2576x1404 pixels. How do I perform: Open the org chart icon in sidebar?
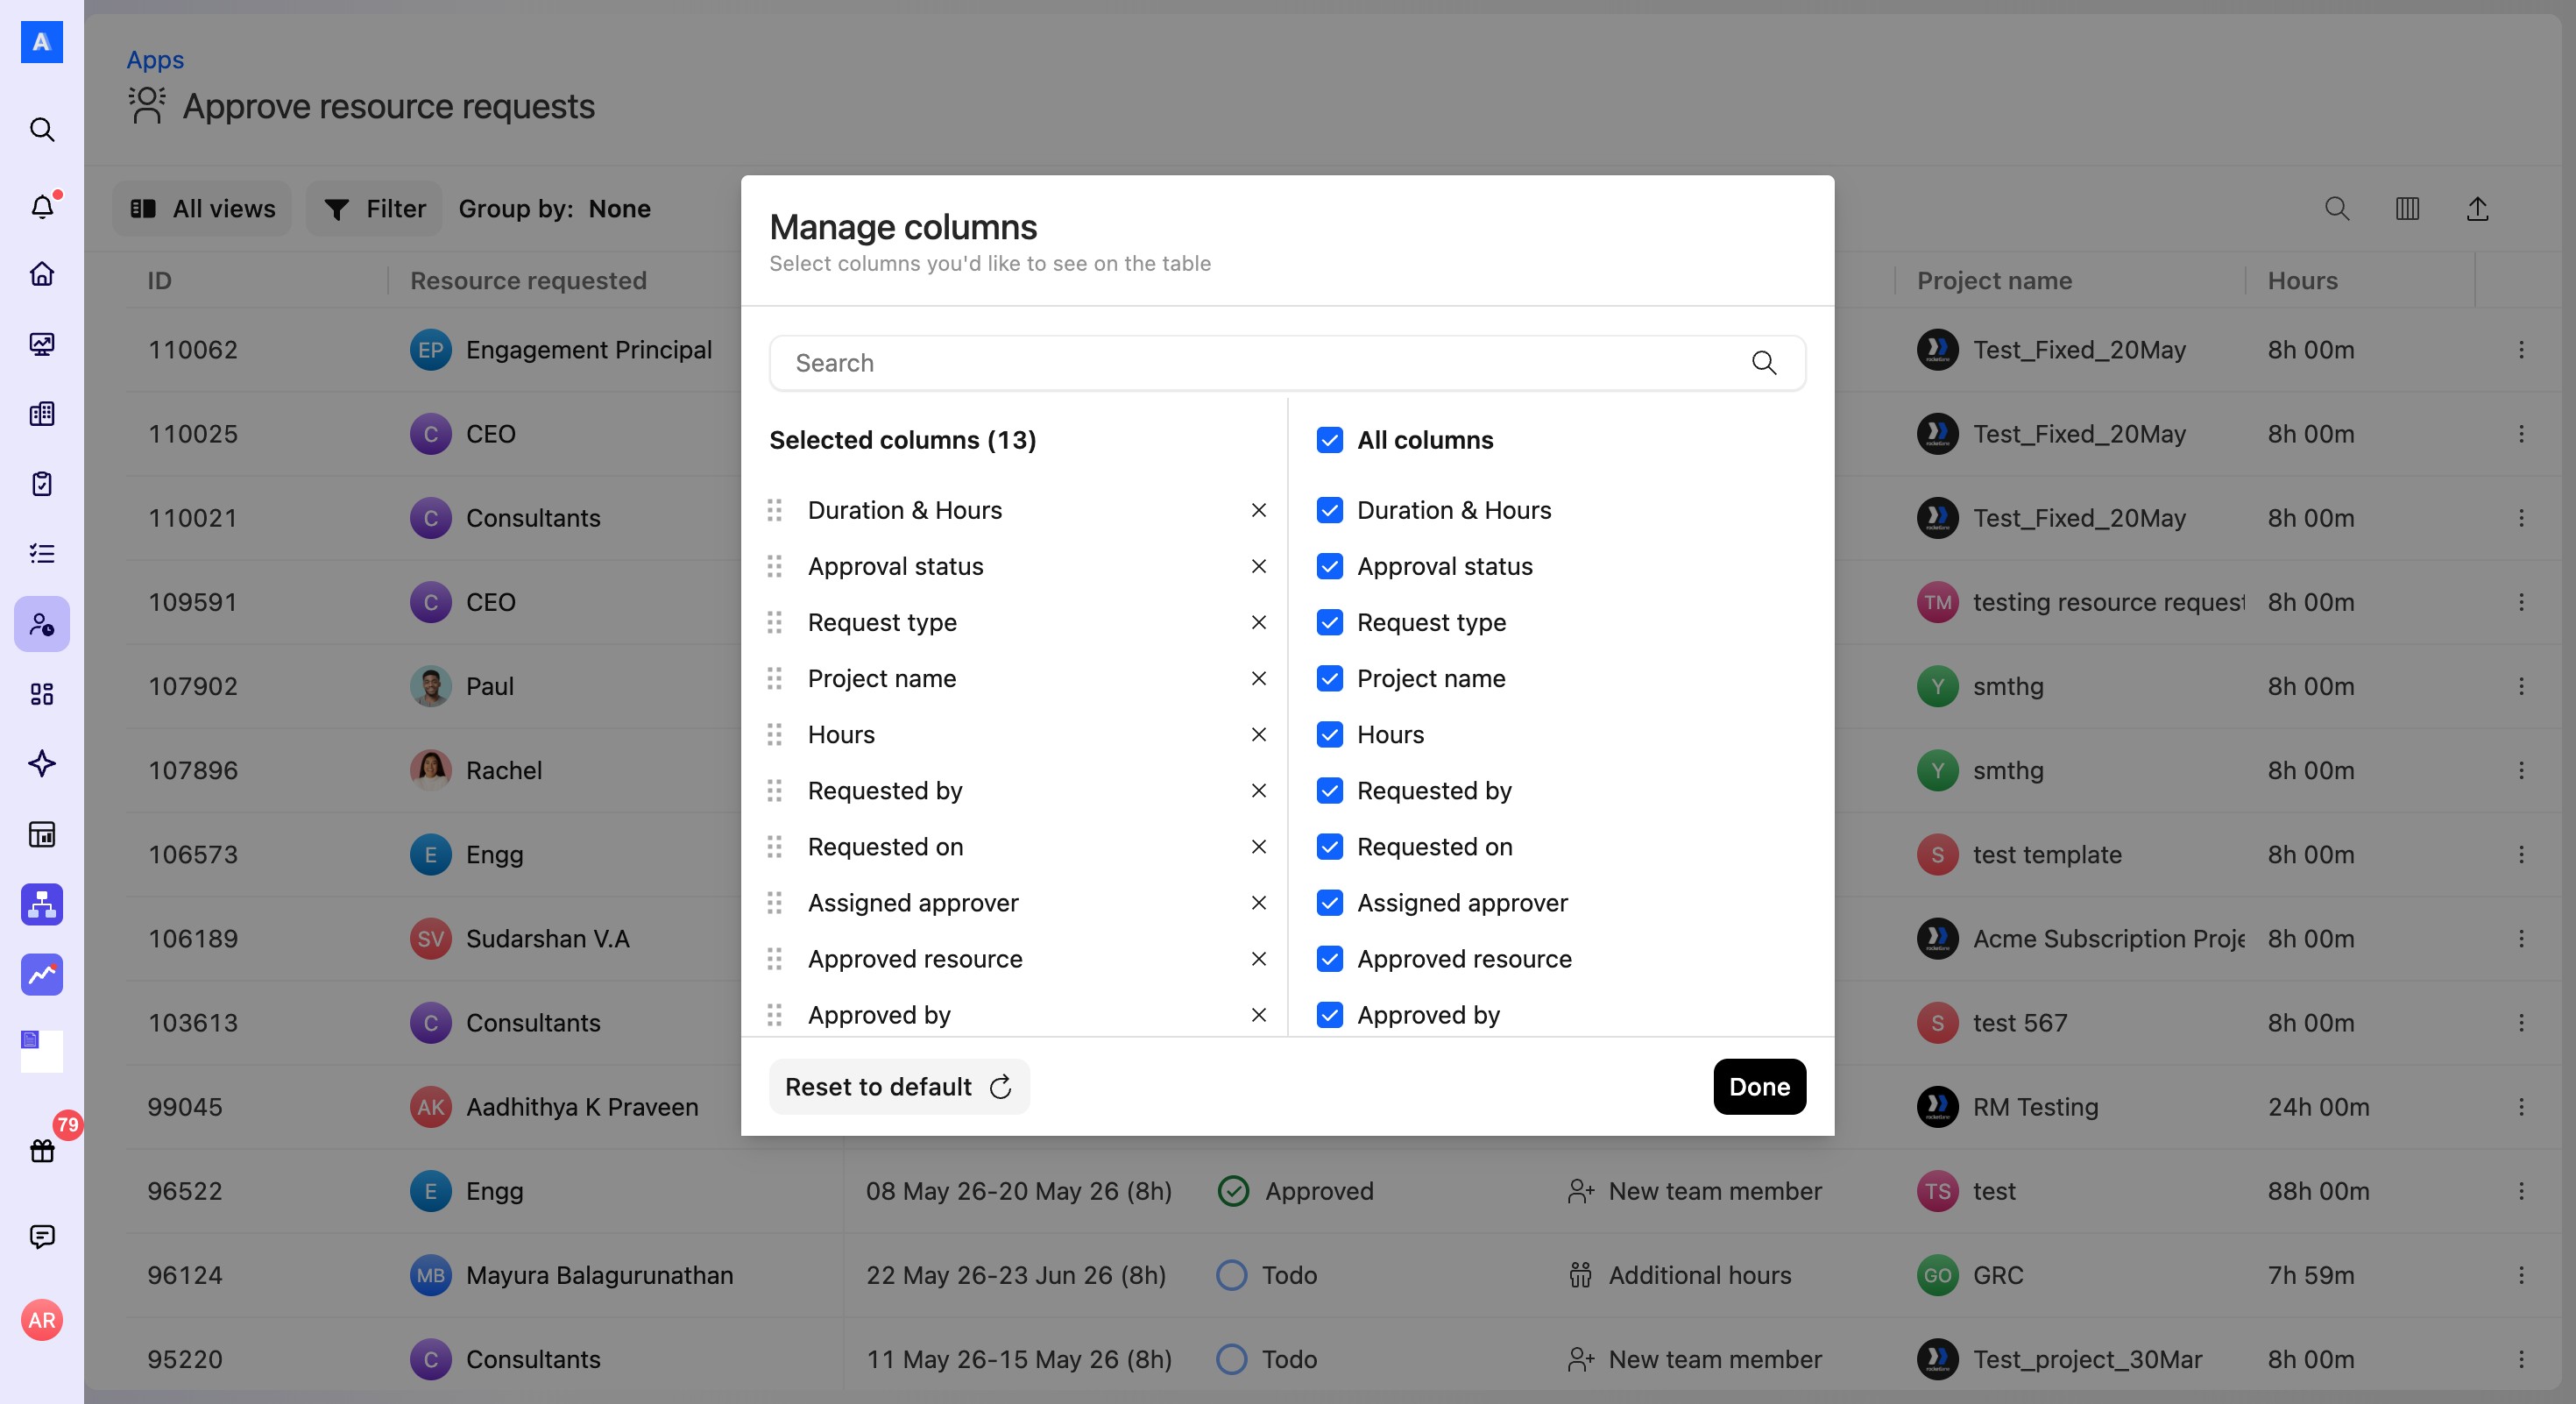pos(42,904)
